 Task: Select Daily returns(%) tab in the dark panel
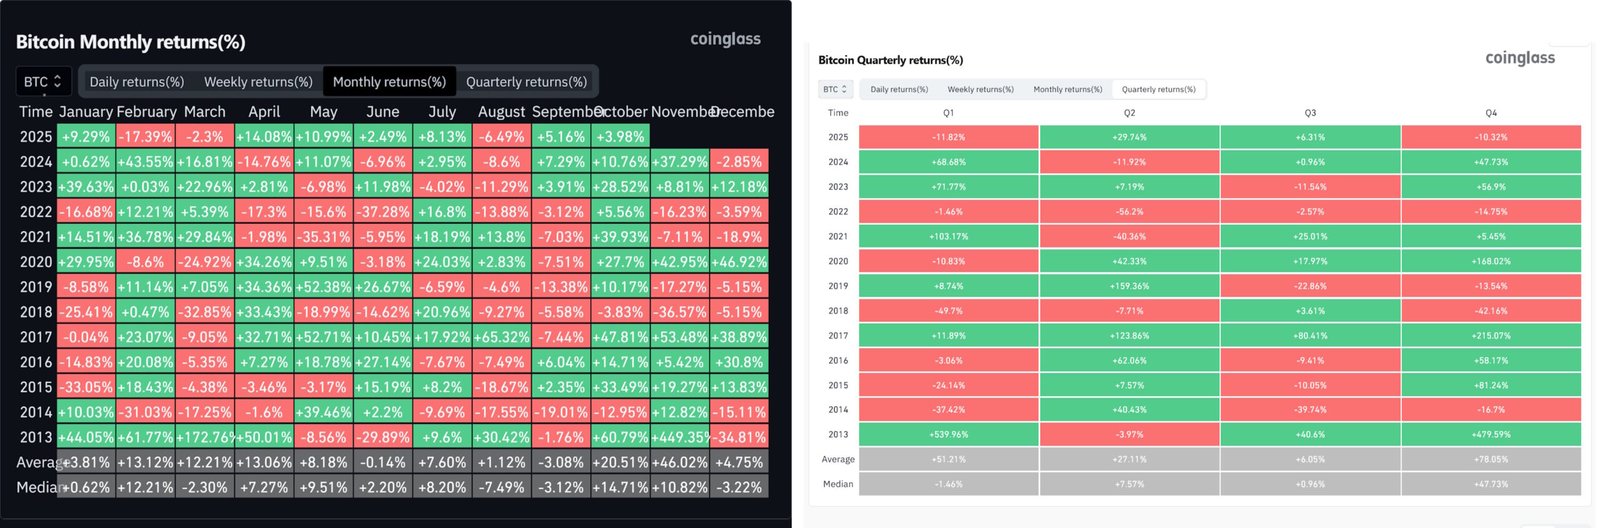pyautogui.click(x=137, y=82)
